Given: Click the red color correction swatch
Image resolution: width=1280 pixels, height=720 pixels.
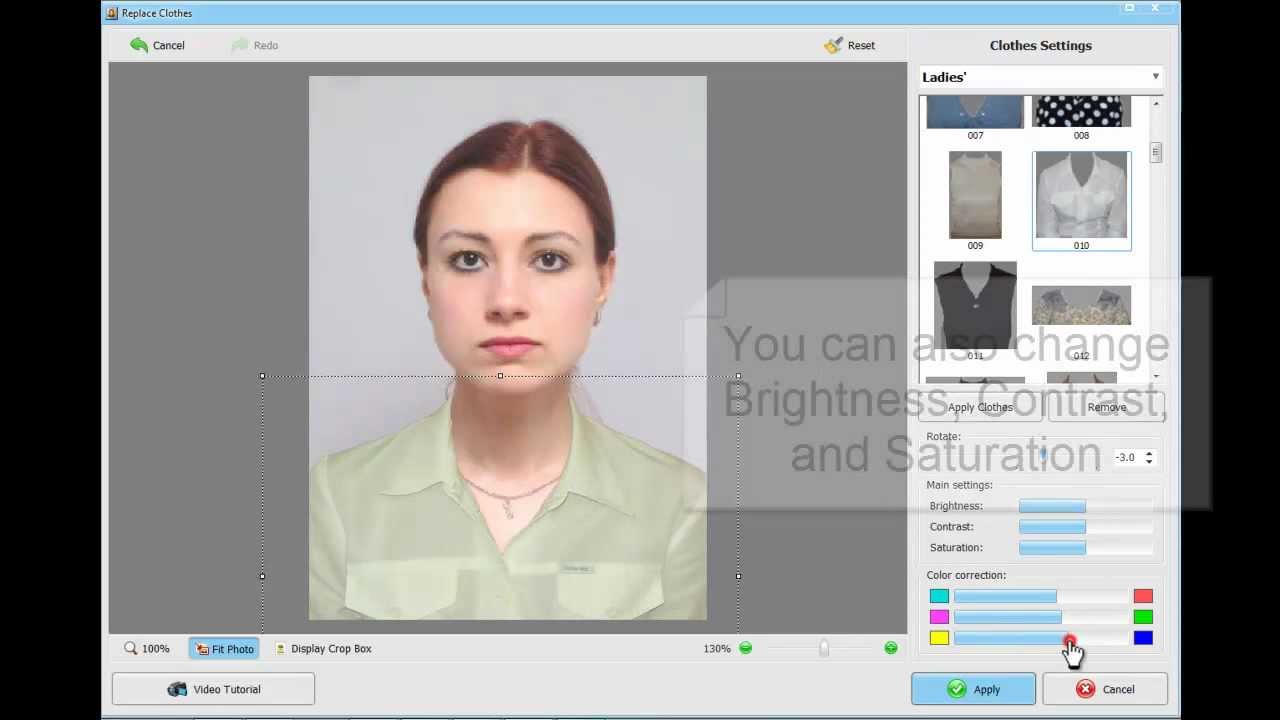Looking at the screenshot, I should pyautogui.click(x=1143, y=596).
